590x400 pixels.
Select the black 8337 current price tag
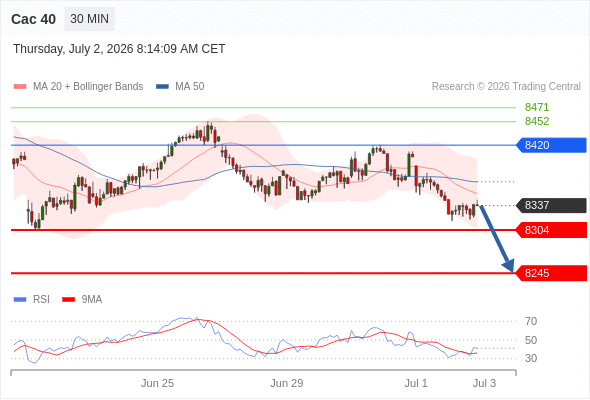click(x=551, y=205)
